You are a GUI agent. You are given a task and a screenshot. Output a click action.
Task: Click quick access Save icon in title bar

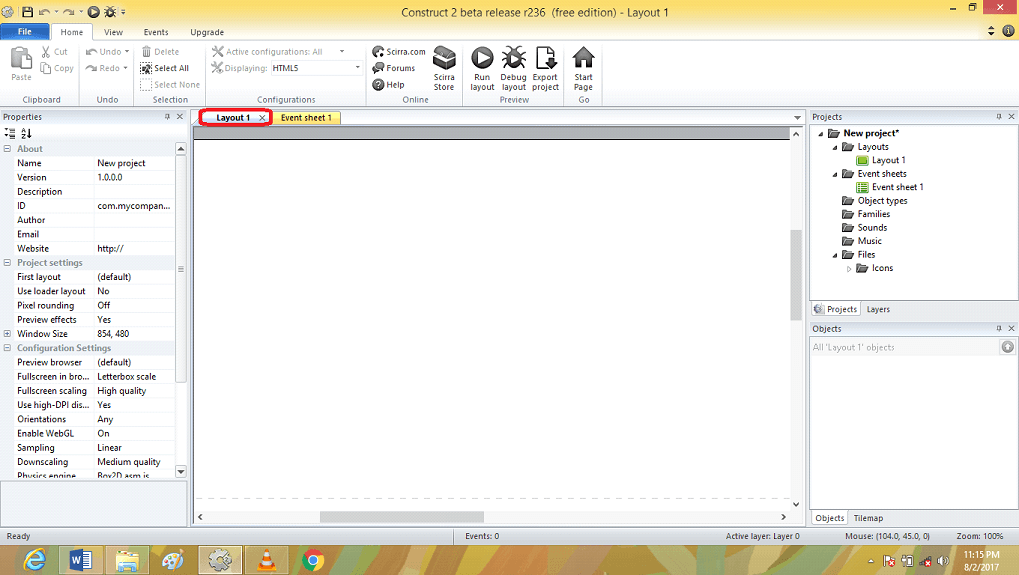(x=27, y=12)
